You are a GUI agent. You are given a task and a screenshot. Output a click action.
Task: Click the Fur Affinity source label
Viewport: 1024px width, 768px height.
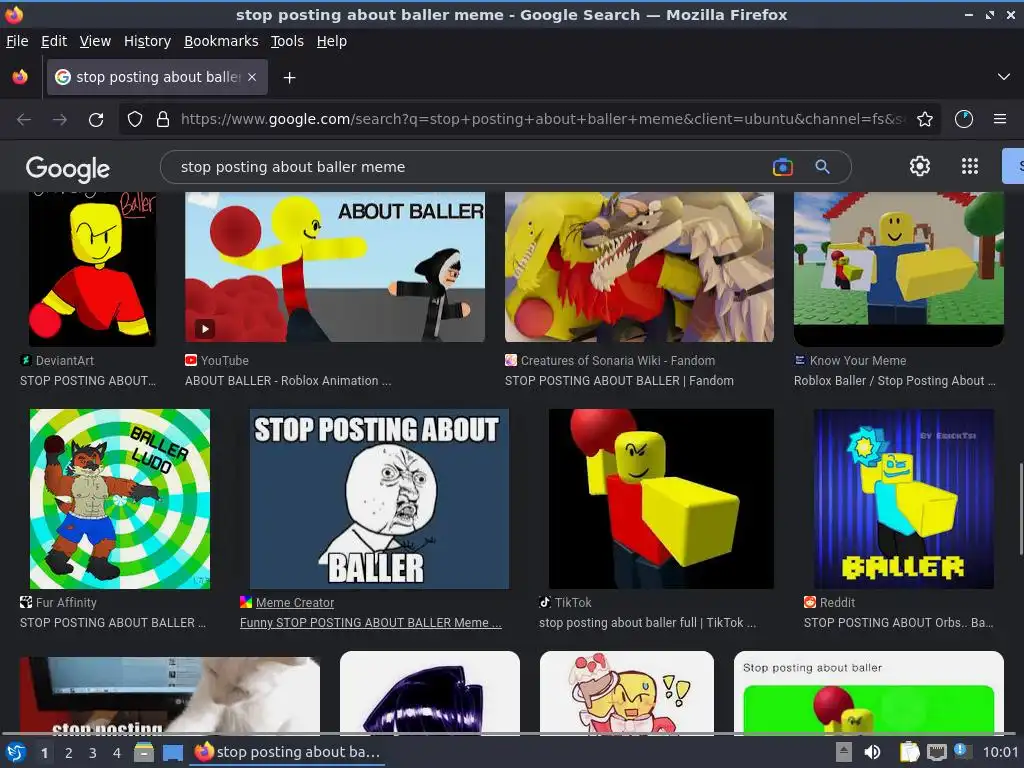coord(66,603)
